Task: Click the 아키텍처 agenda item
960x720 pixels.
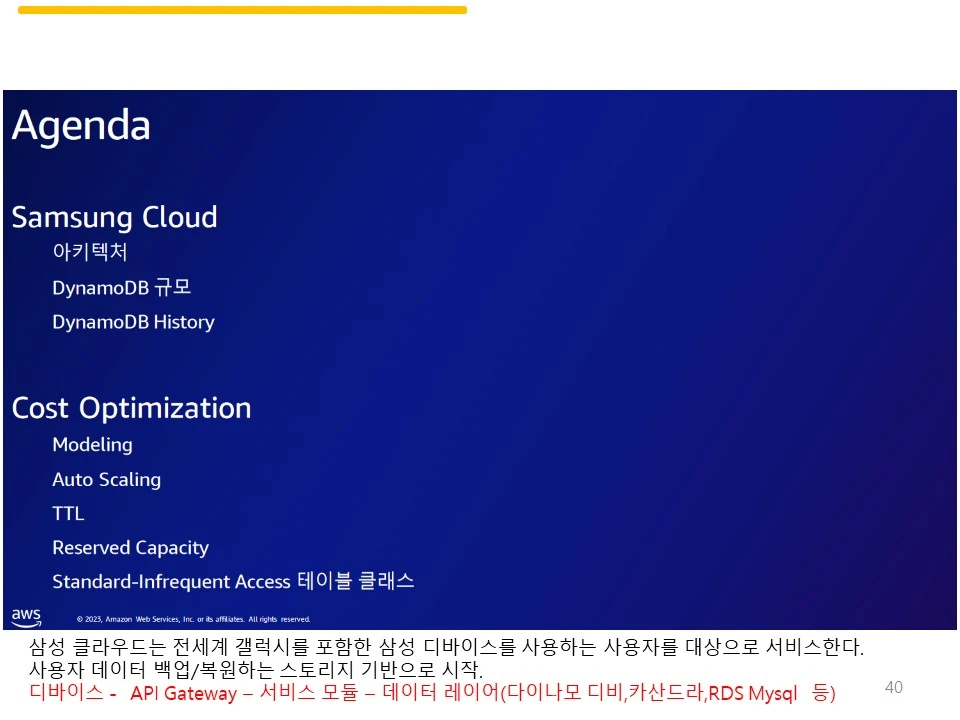Action: [x=90, y=252]
